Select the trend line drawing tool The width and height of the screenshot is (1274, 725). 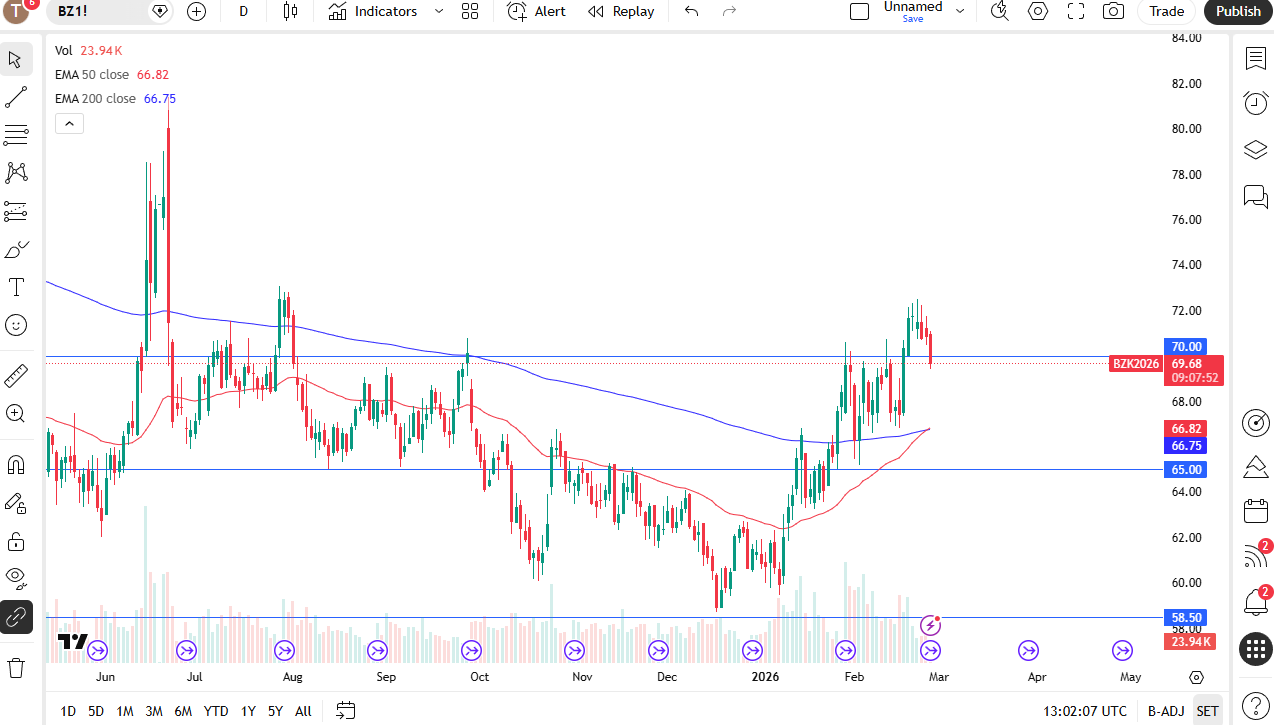[x=16, y=97]
